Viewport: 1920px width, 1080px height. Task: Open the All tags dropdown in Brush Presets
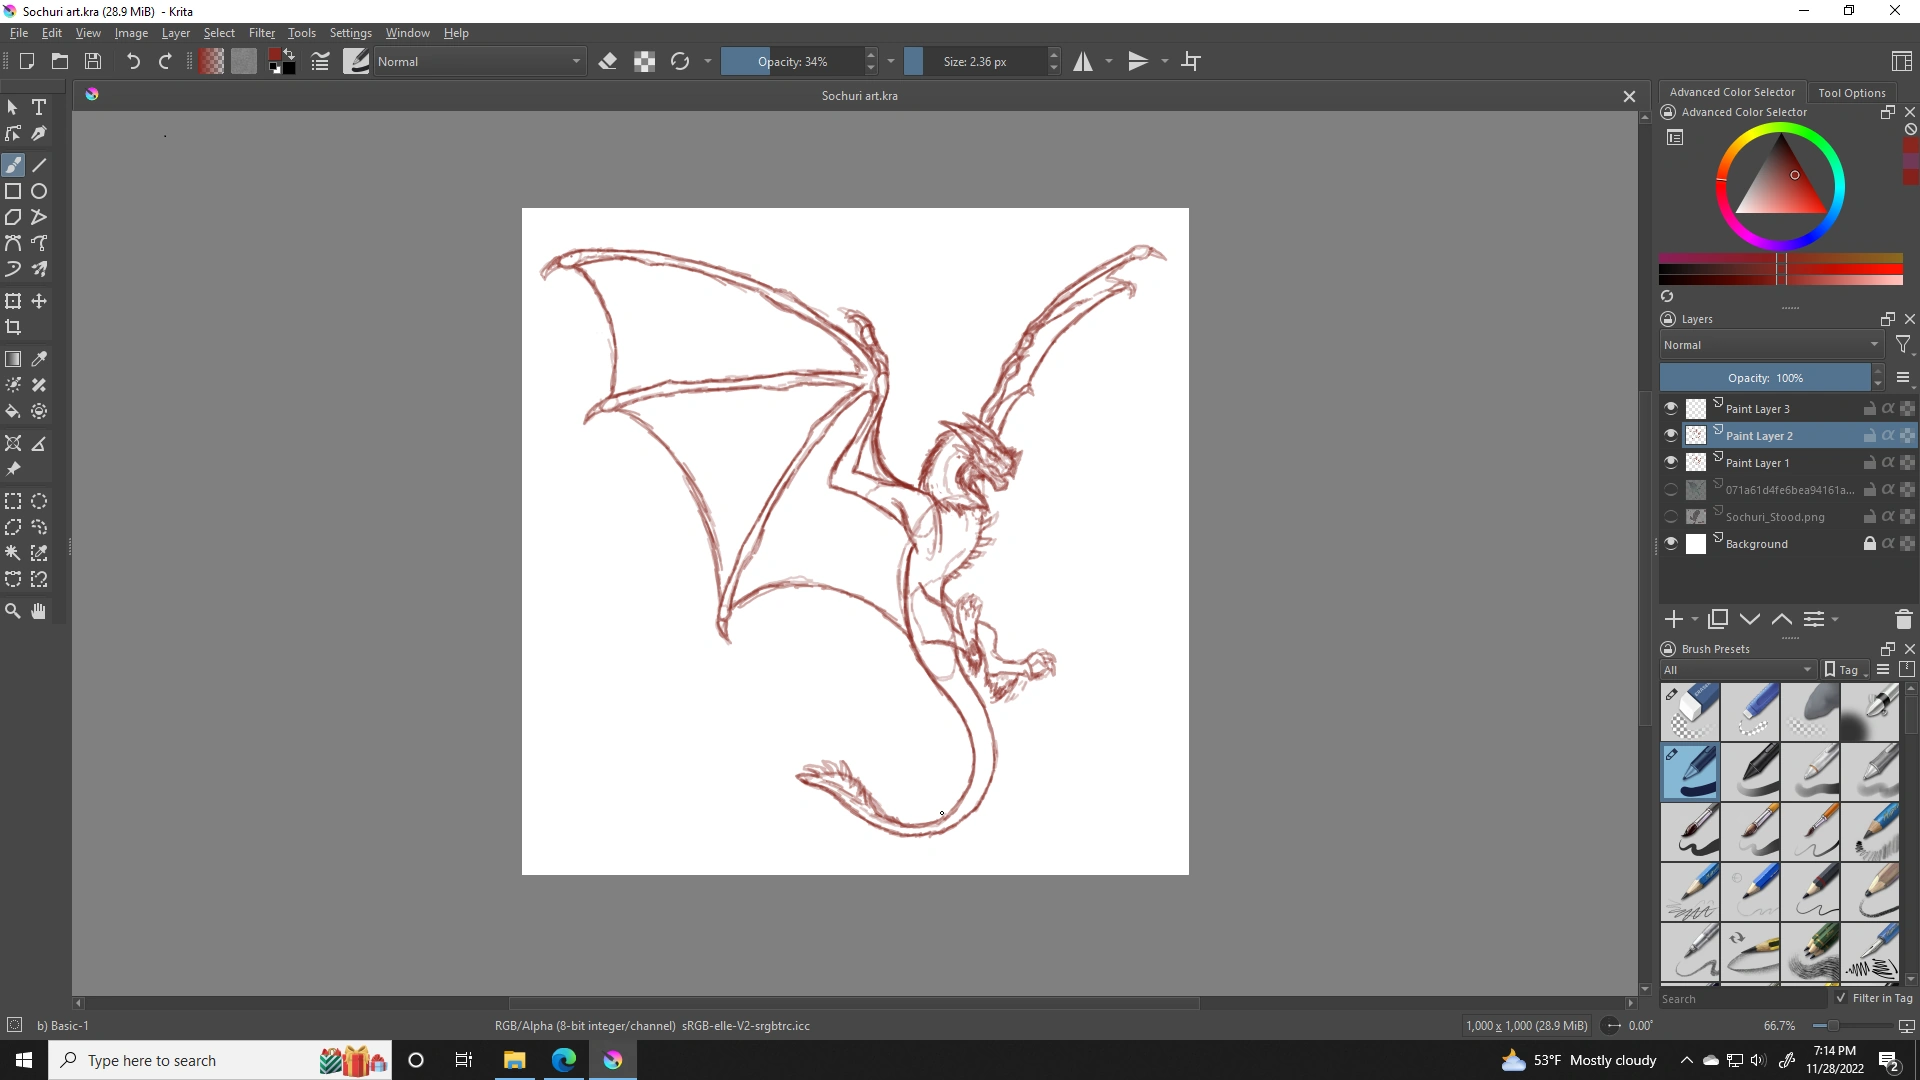pos(1737,669)
